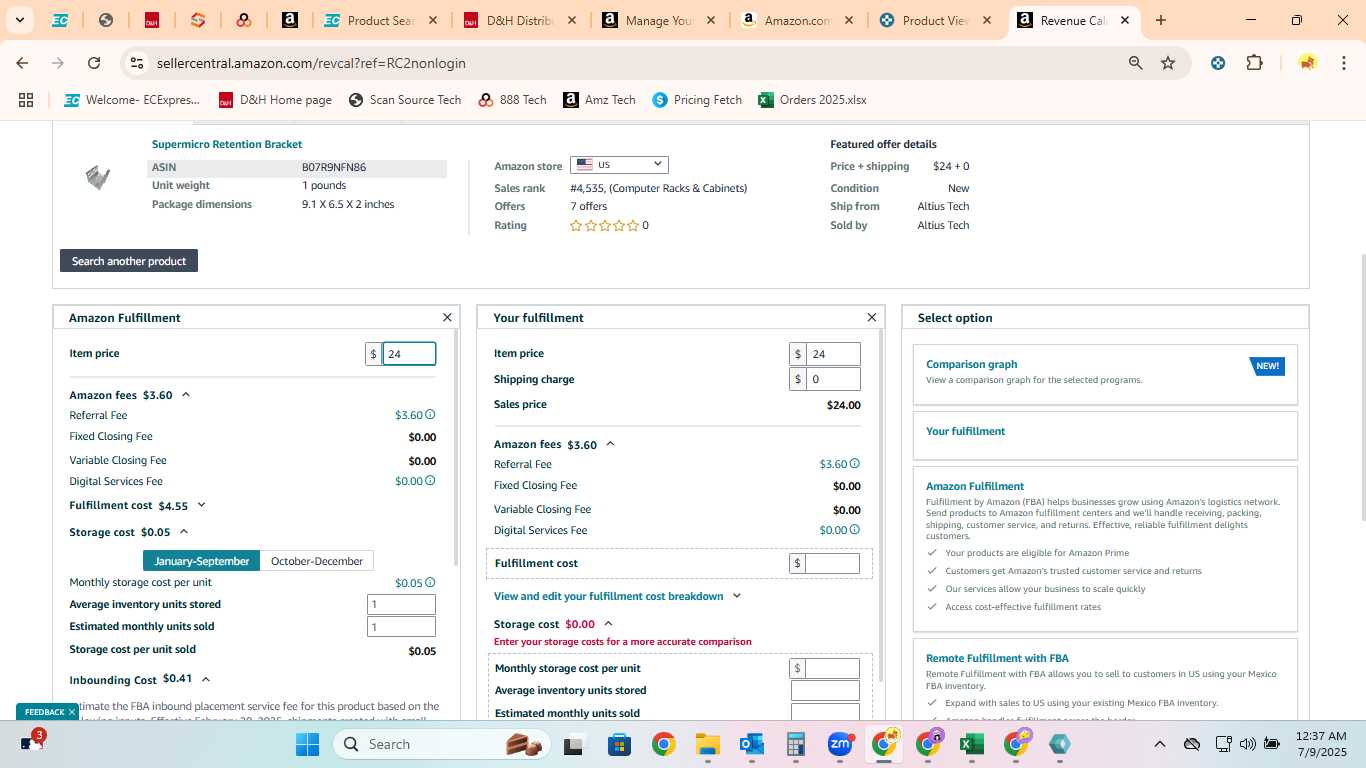Viewport: 1366px width, 768px height.
Task: Switch to D&H Distributing tab
Action: (519, 20)
